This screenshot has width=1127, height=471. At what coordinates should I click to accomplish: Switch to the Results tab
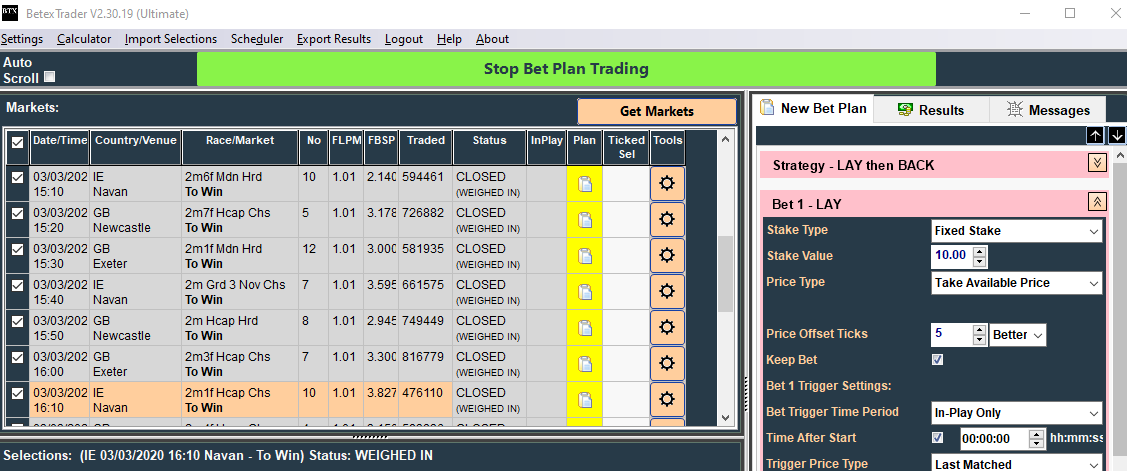[931, 110]
